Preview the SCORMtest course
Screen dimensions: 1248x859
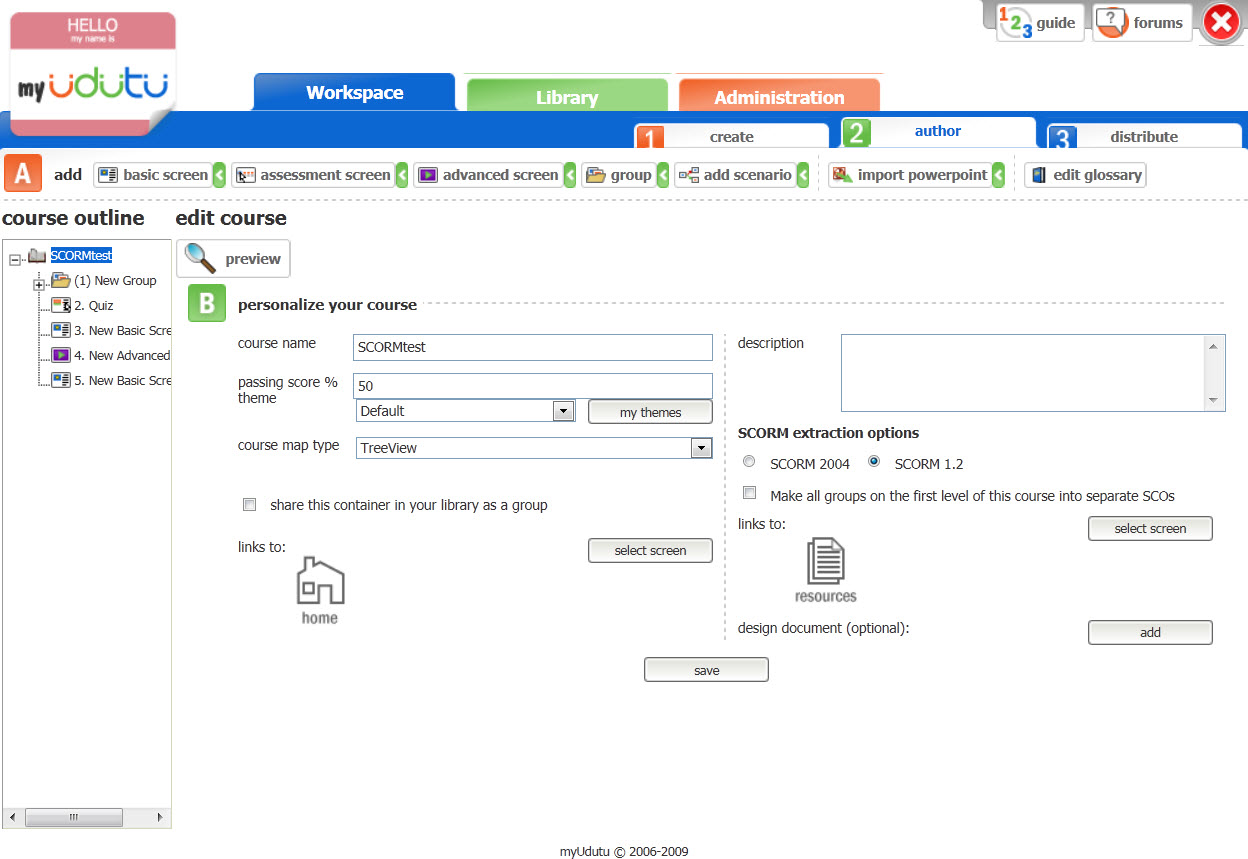[x=233, y=258]
